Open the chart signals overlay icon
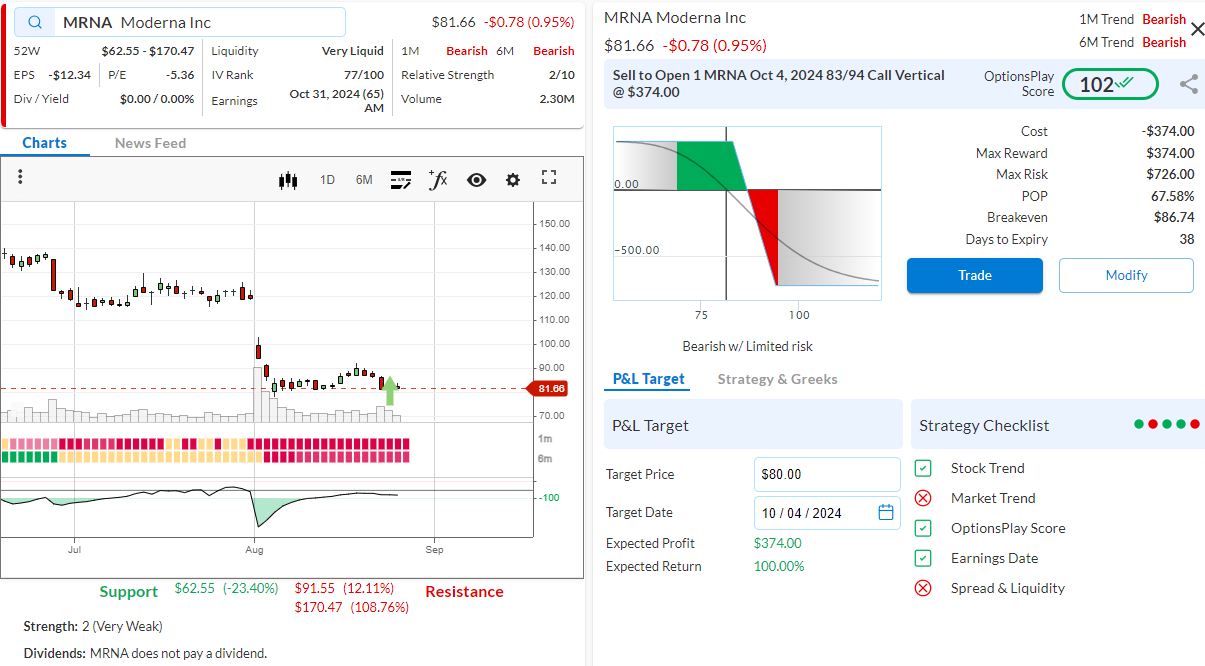 pyautogui.click(x=400, y=180)
